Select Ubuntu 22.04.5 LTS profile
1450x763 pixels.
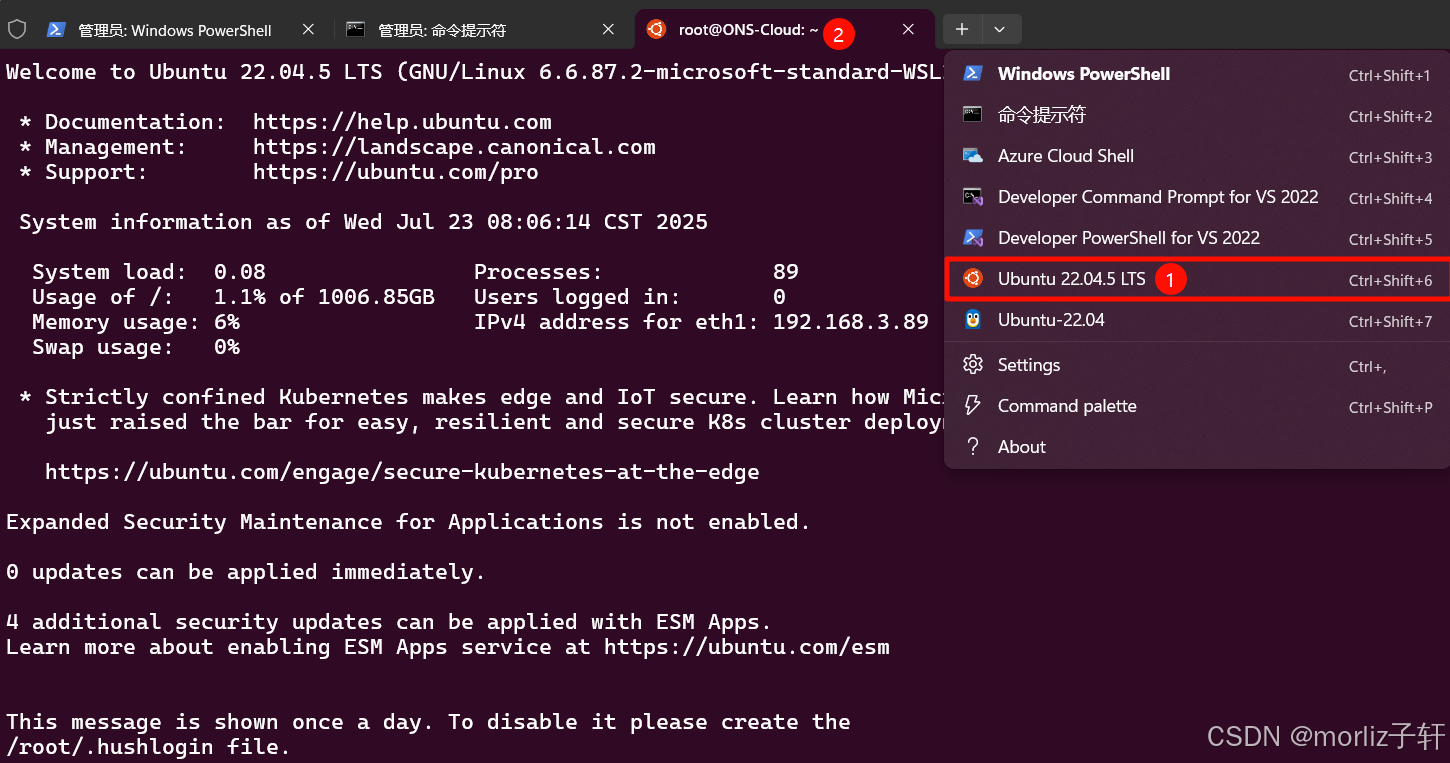[x=1197, y=279]
